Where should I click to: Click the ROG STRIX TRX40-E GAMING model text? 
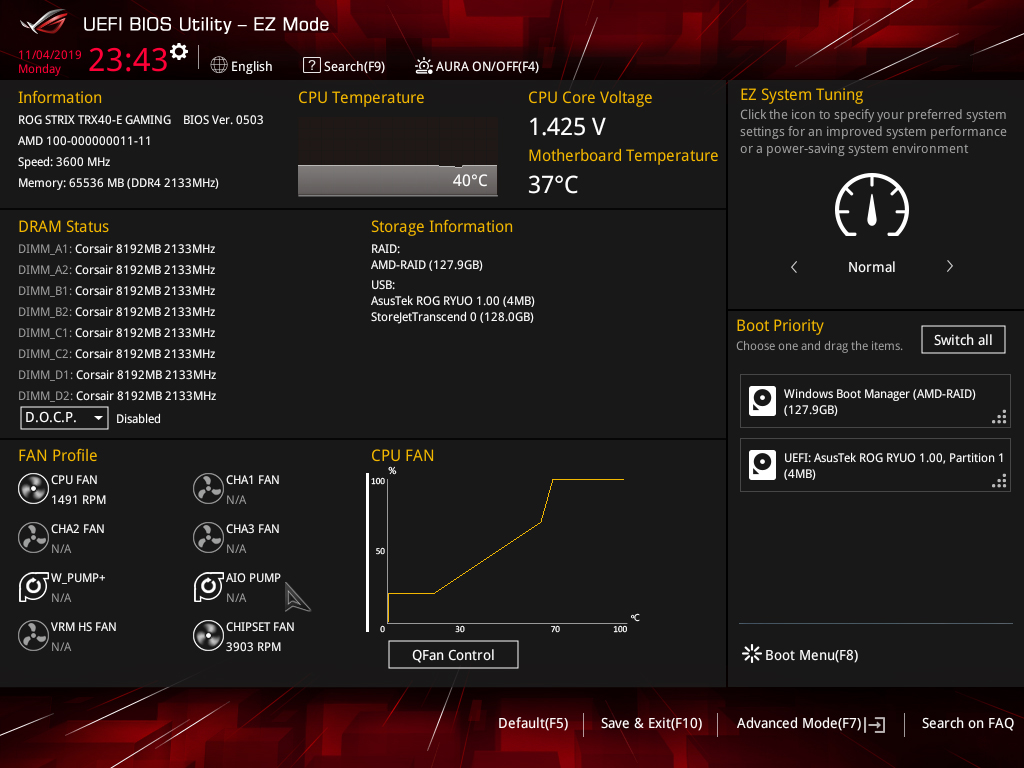pyautogui.click(x=95, y=120)
